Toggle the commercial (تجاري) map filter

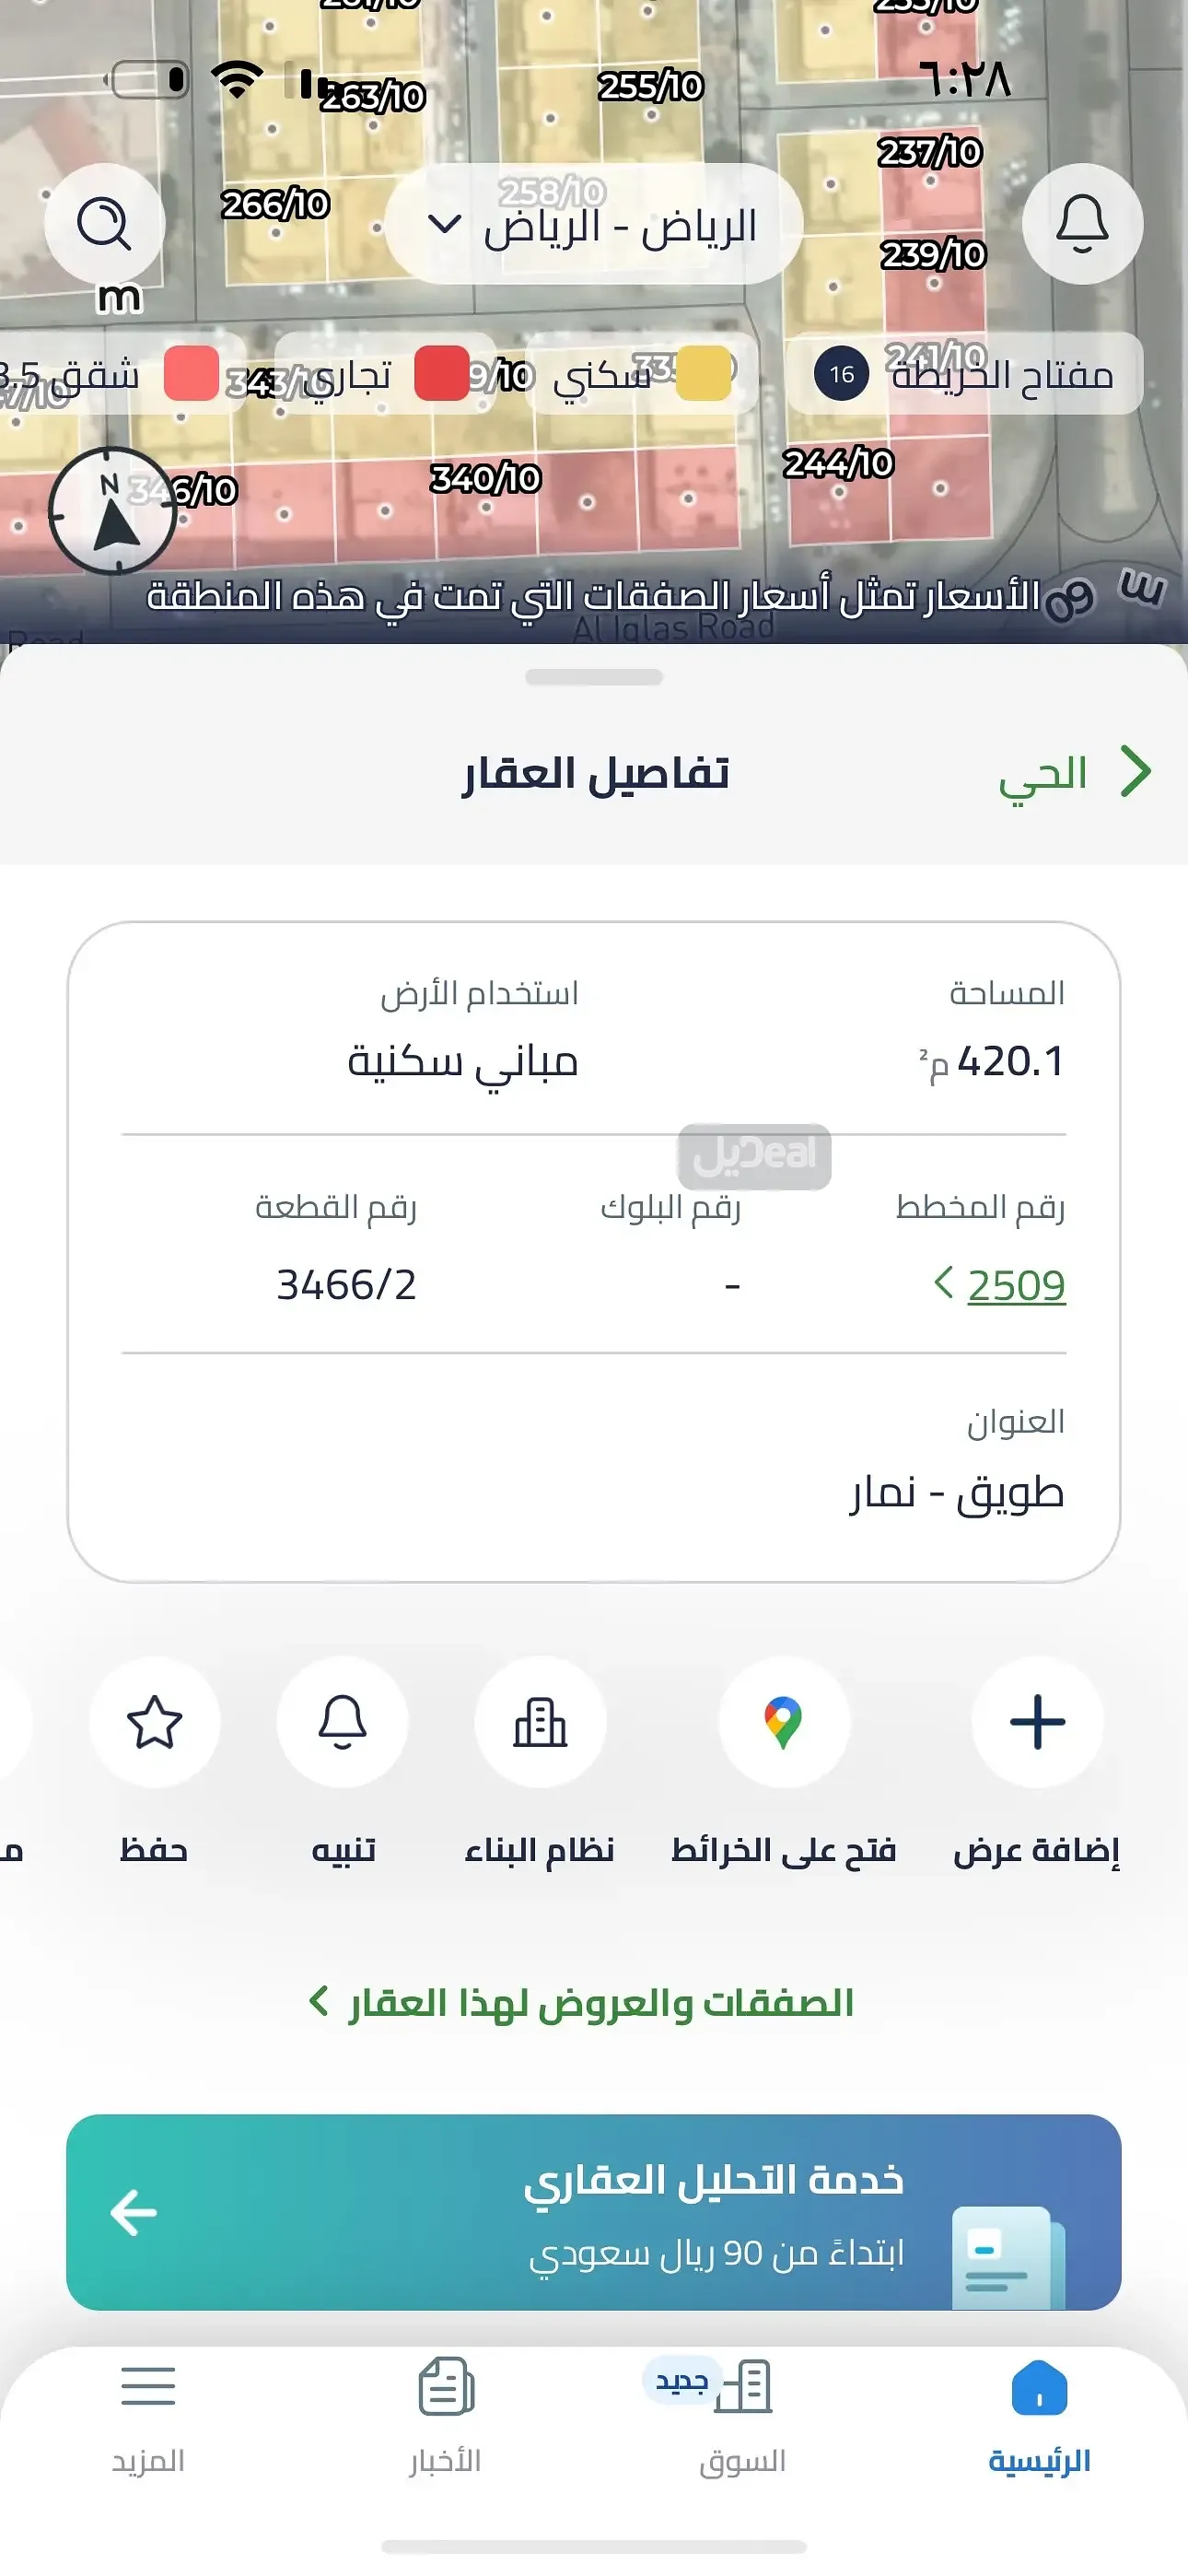click(385, 374)
